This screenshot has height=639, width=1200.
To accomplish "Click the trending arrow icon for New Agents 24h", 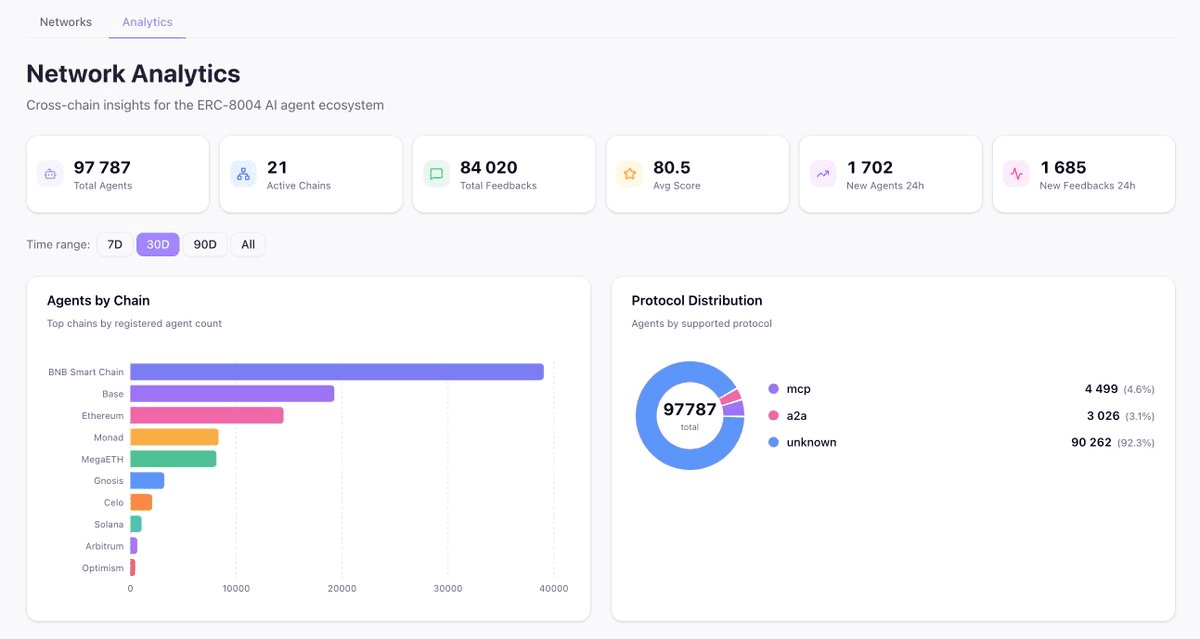I will 823,174.
